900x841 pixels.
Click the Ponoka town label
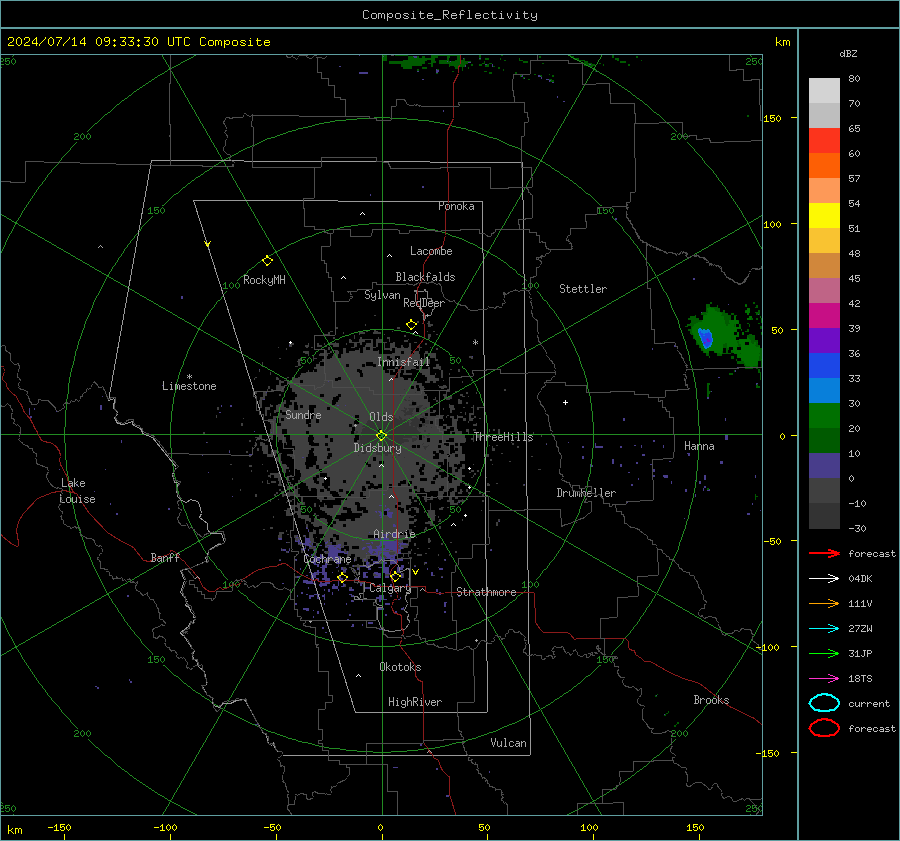(x=456, y=206)
